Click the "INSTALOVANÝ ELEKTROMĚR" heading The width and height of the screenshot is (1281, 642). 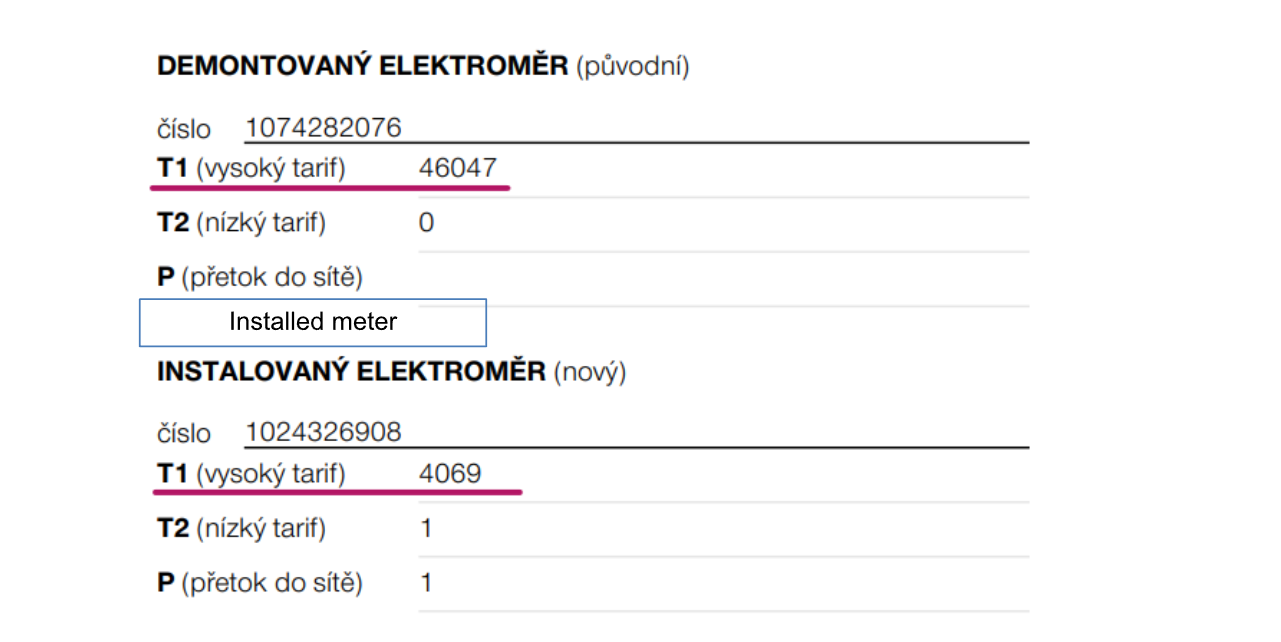pyautogui.click(x=351, y=372)
